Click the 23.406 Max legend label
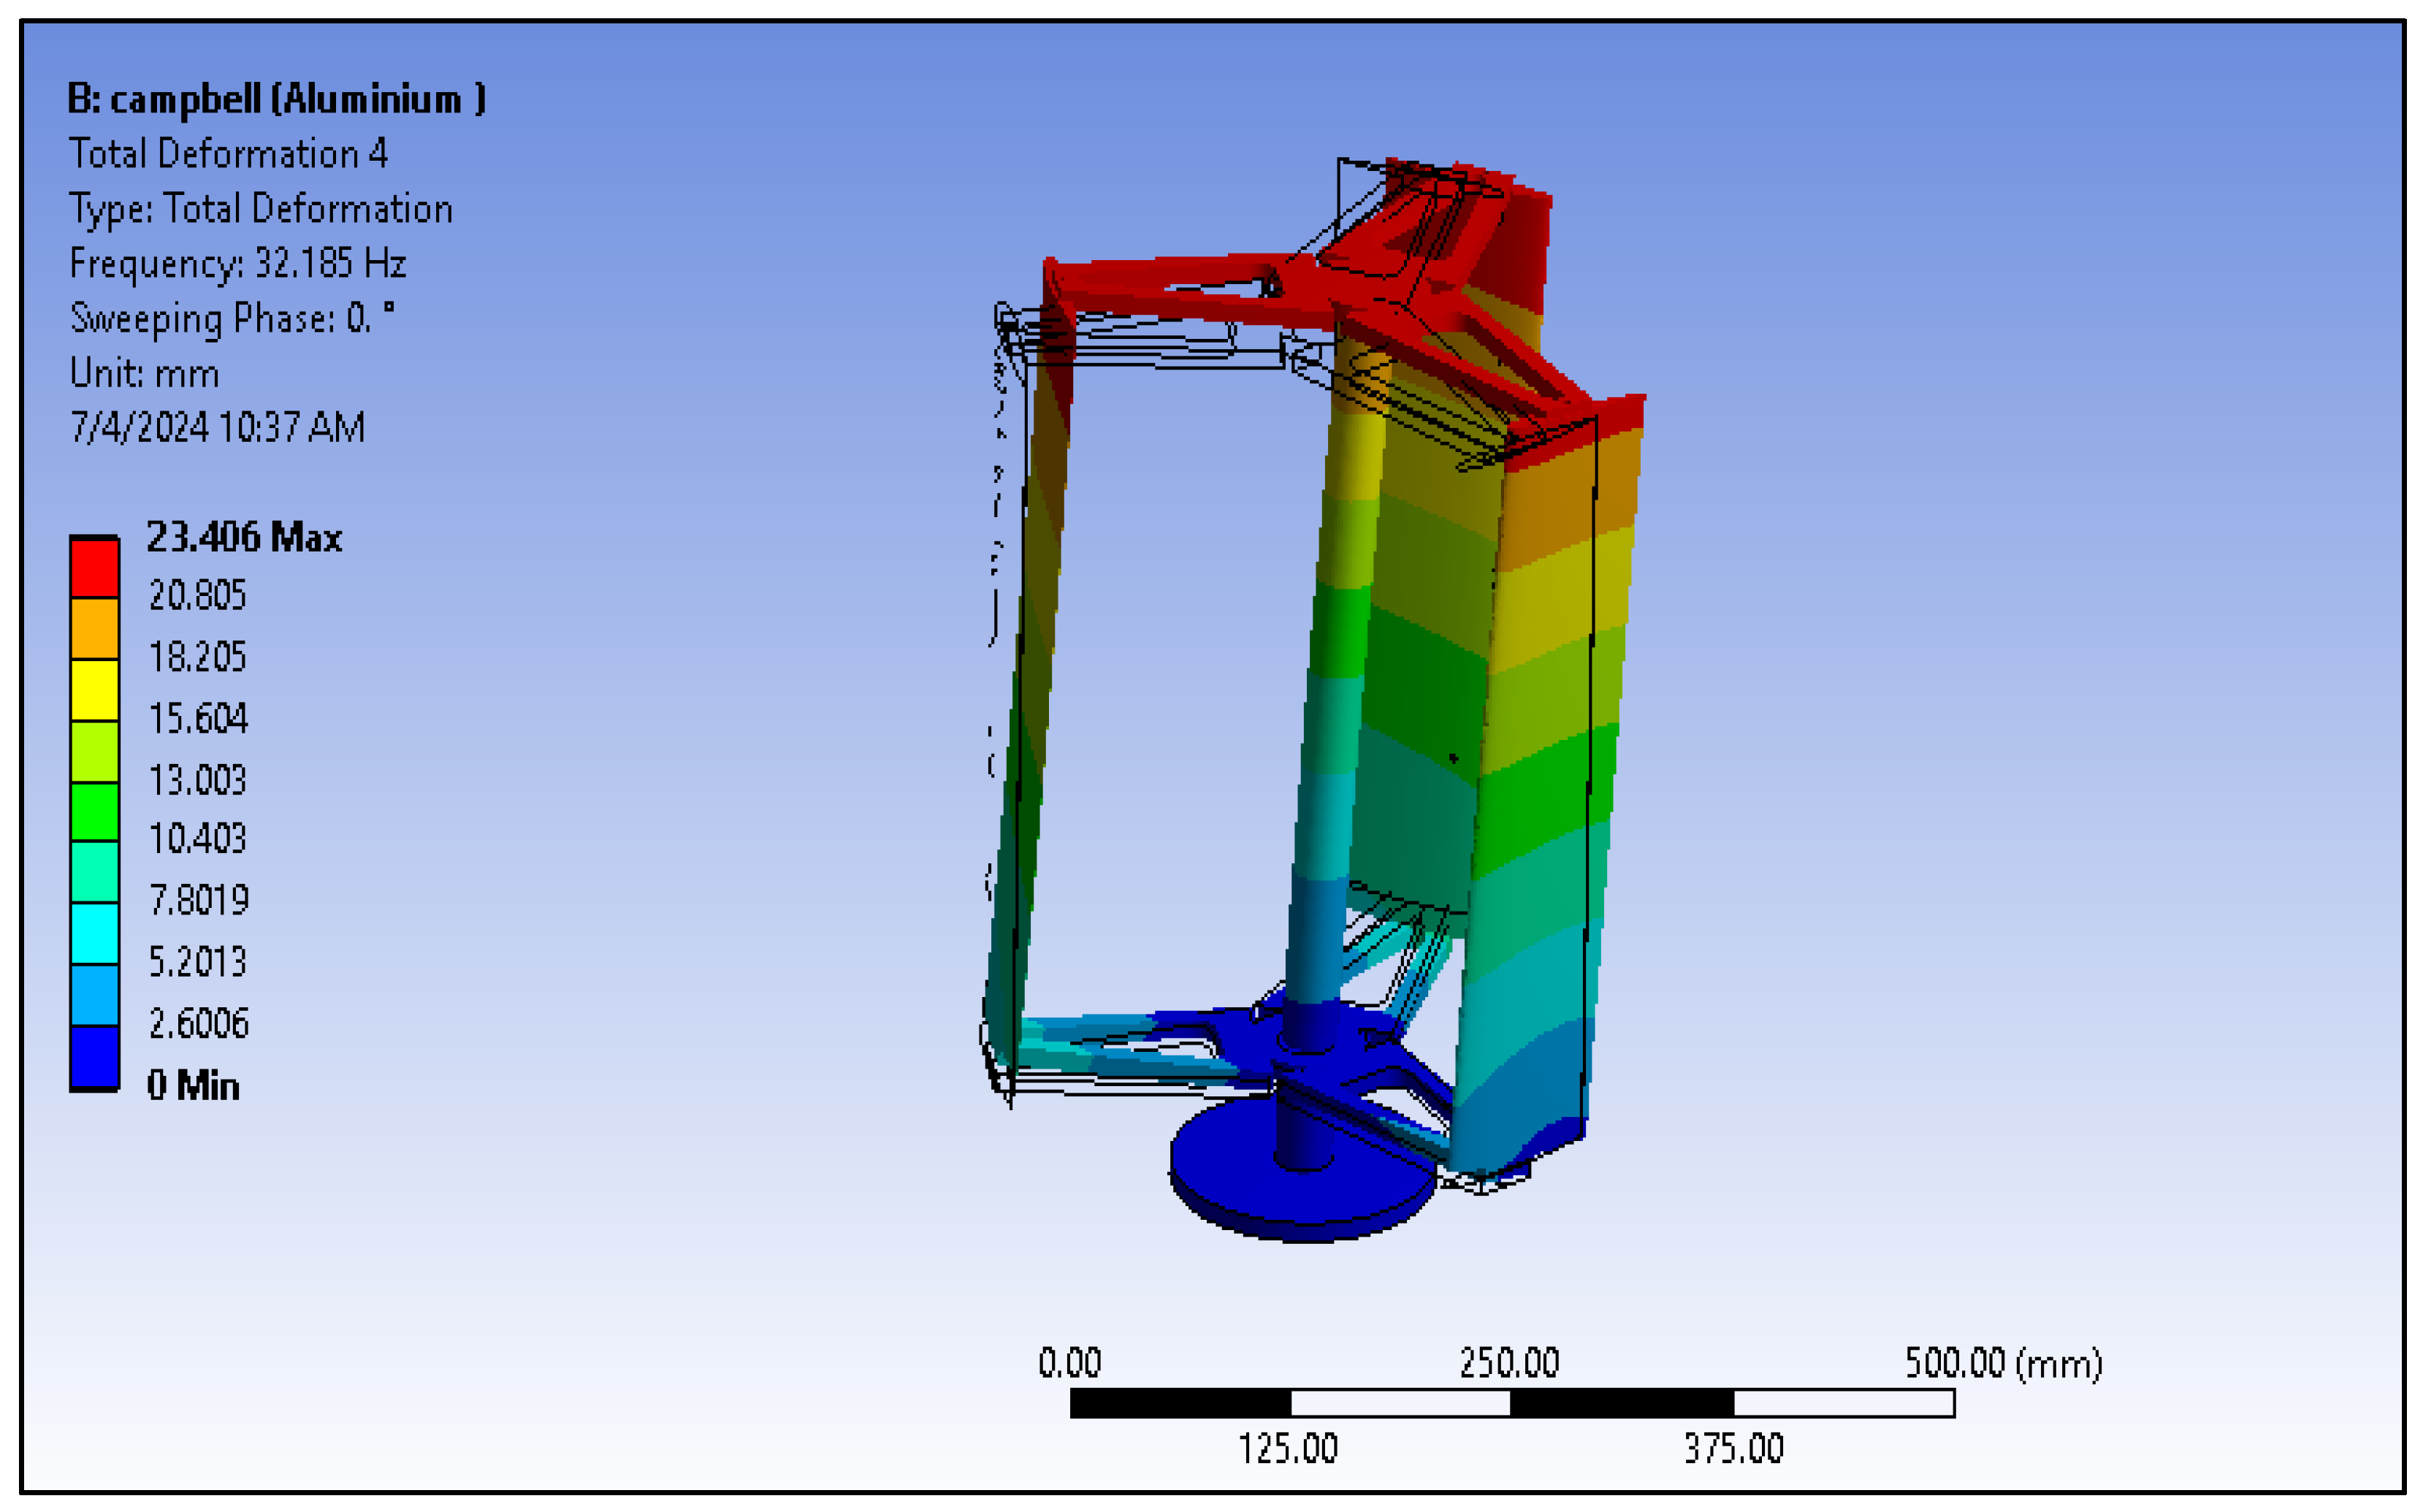 click(x=244, y=537)
